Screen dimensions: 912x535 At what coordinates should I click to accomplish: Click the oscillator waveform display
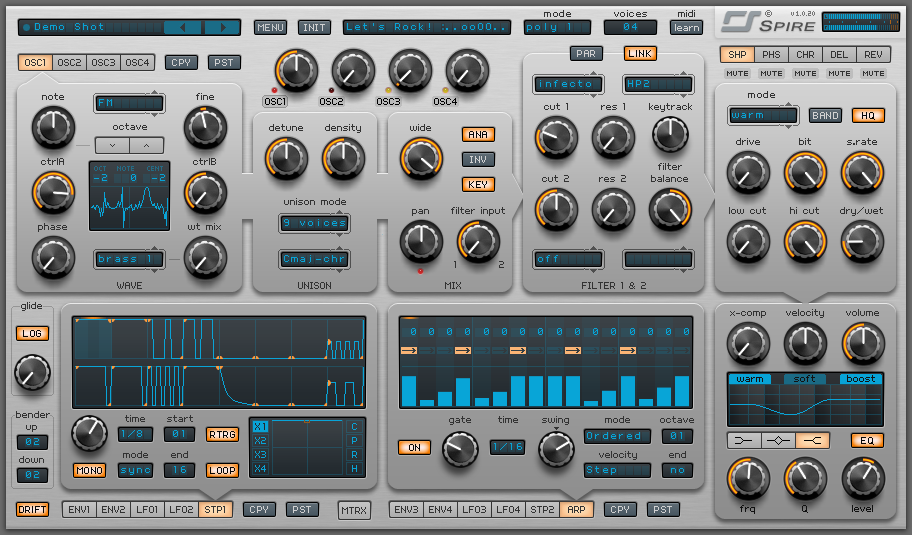(129, 197)
